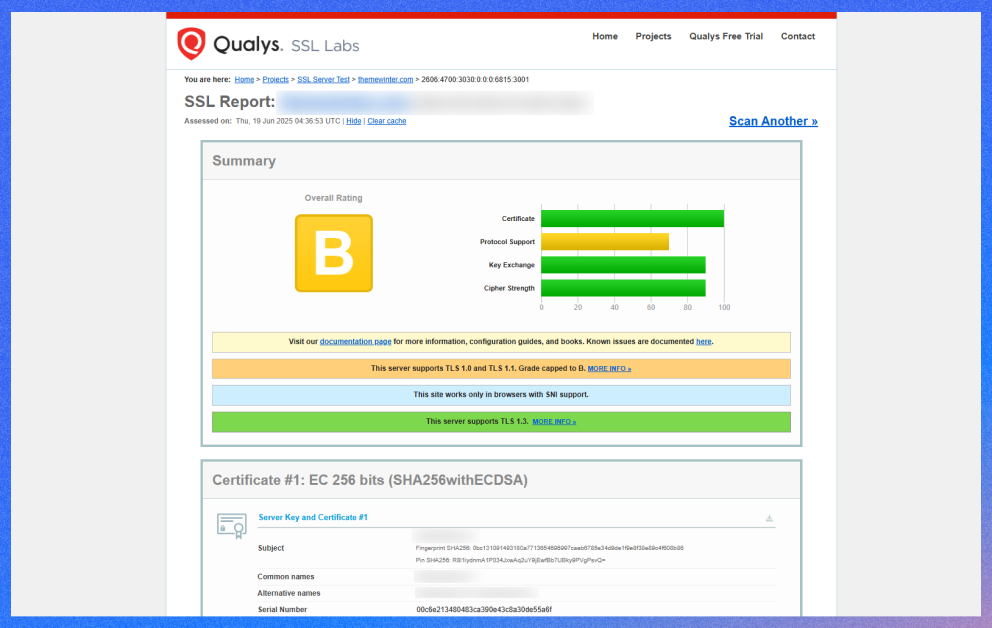
Task: Click the certificate icon beside Server Key
Action: [x=232, y=526]
